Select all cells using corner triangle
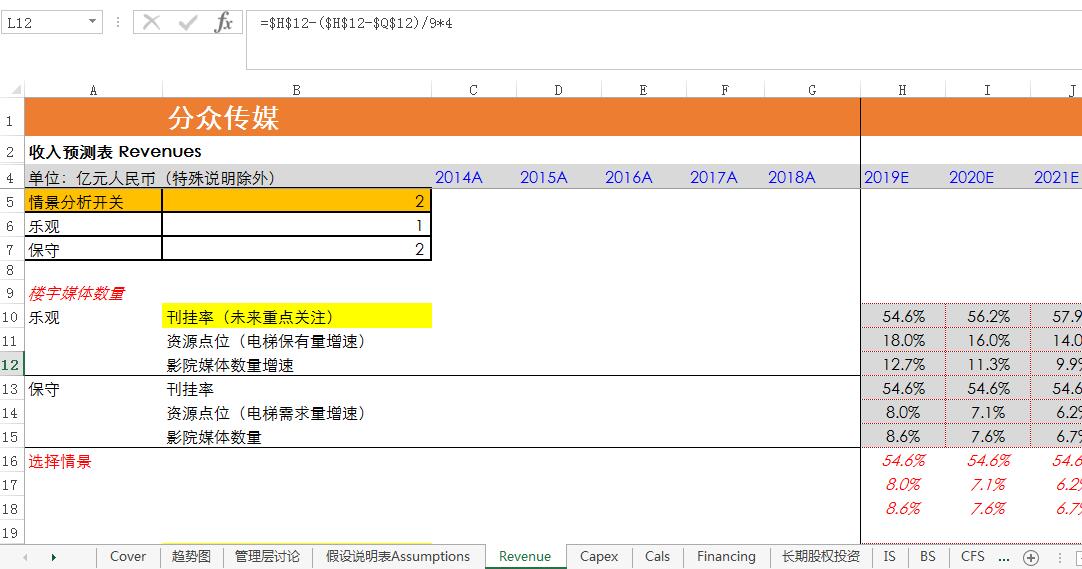Screen dimensions: 1082x569 click(x=15, y=90)
